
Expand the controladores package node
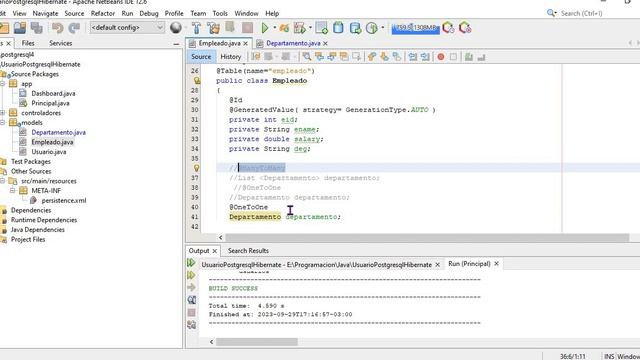tap(3, 113)
